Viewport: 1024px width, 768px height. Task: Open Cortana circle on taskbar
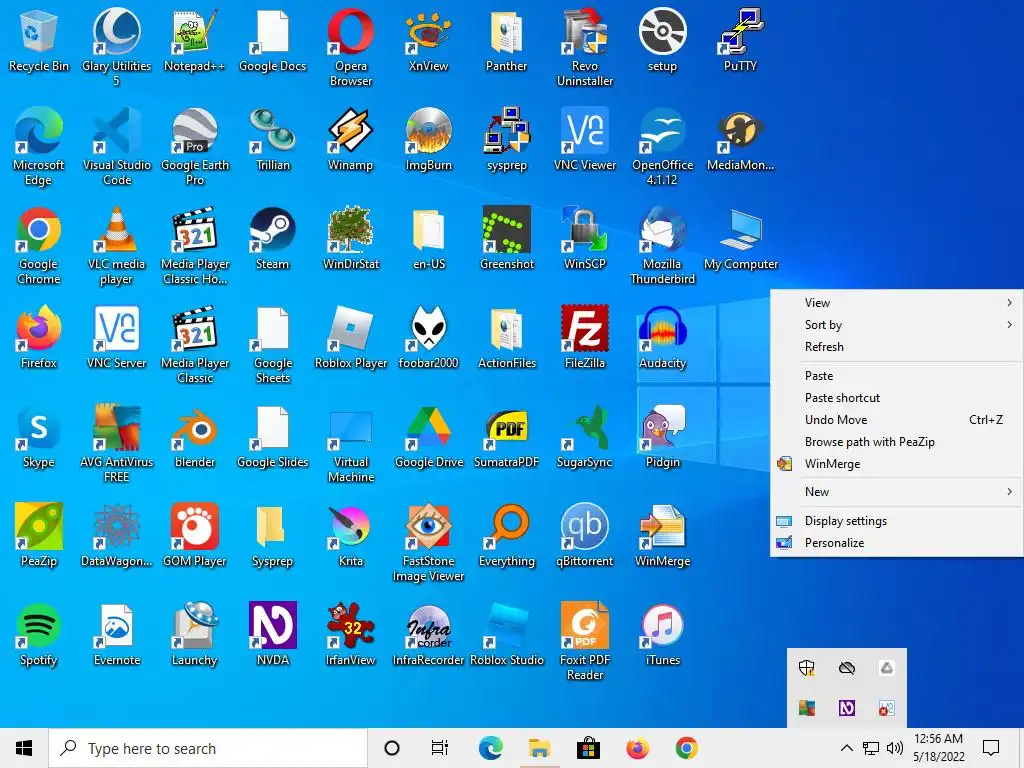click(x=392, y=748)
